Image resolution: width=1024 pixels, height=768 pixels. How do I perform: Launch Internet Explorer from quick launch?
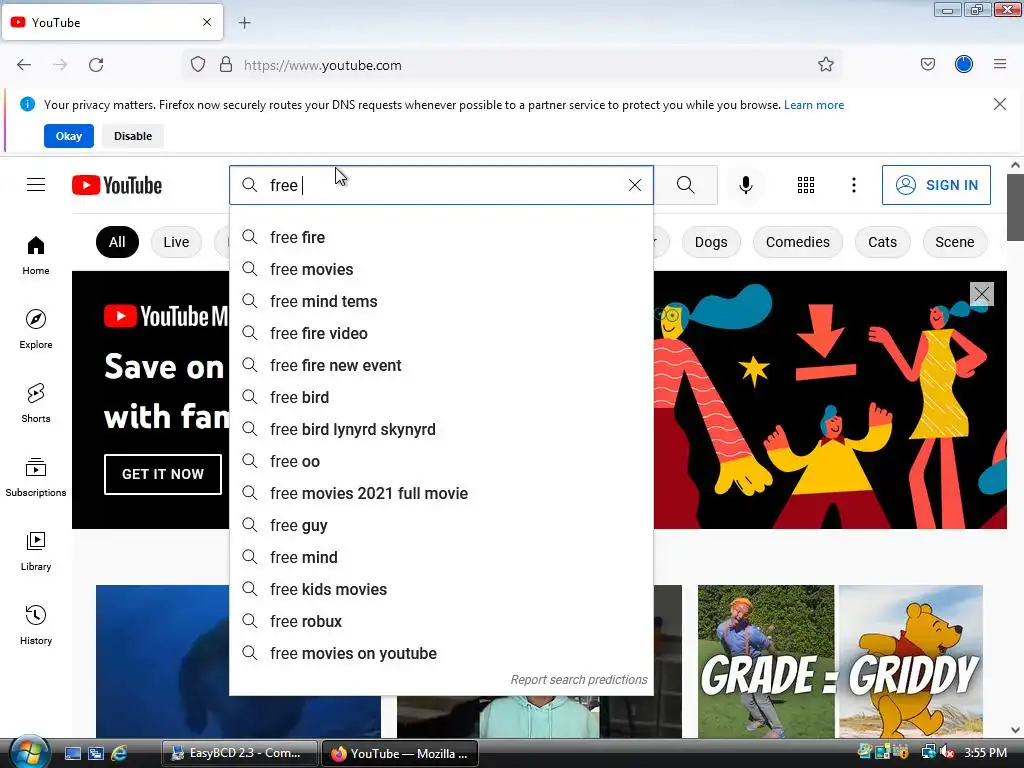(119, 754)
